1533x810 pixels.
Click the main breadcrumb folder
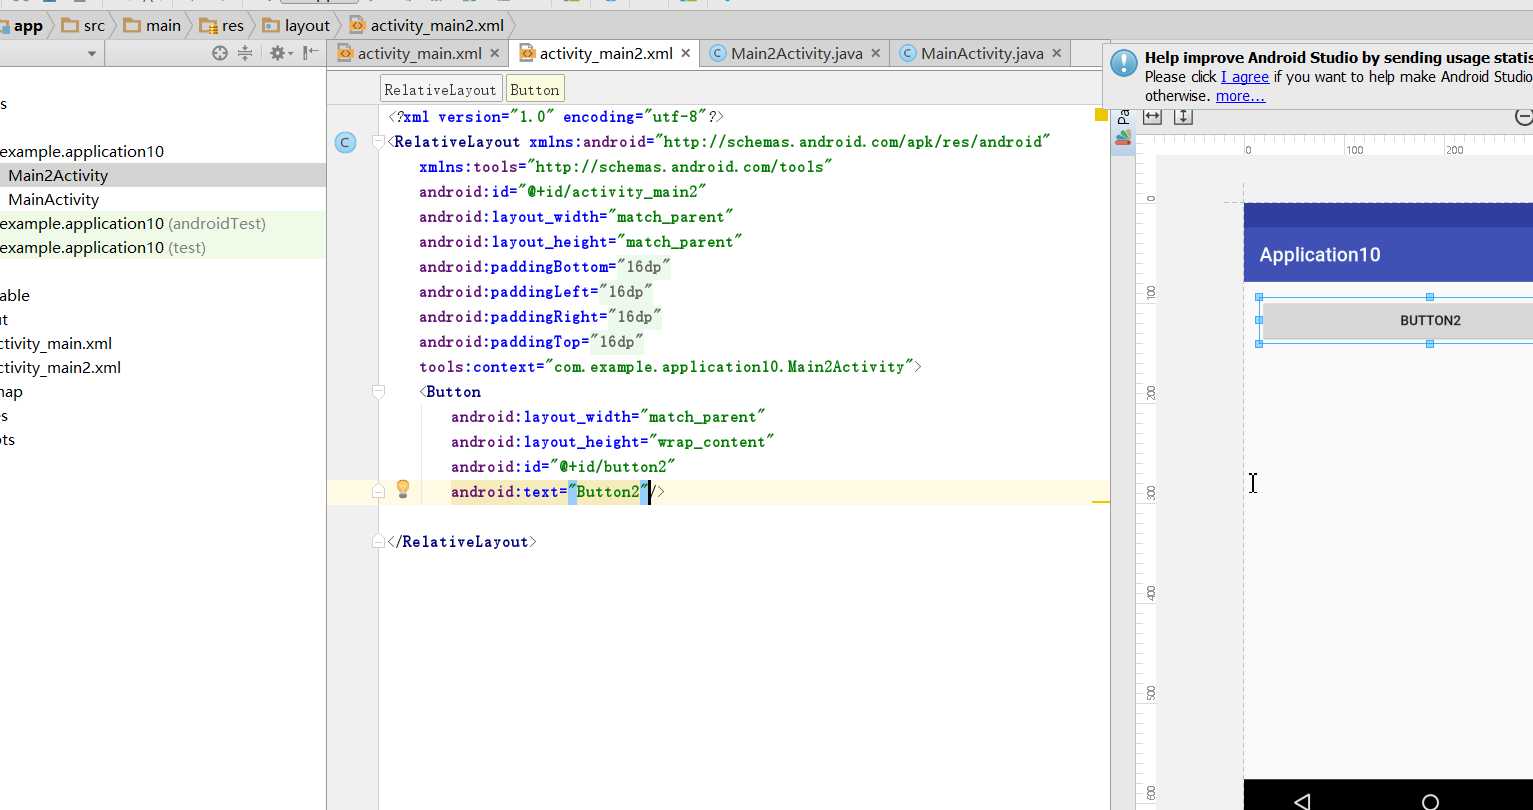click(x=152, y=25)
